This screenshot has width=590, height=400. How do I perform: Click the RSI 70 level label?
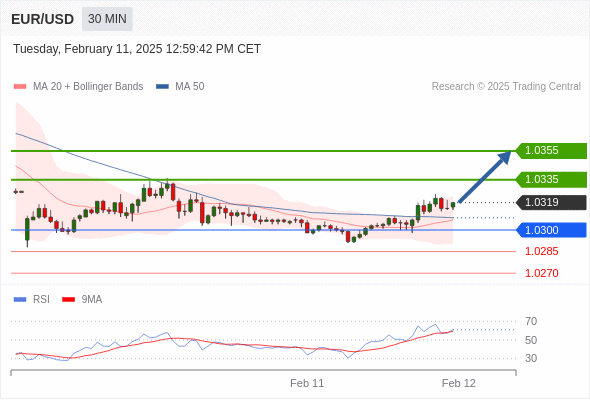[x=531, y=321]
